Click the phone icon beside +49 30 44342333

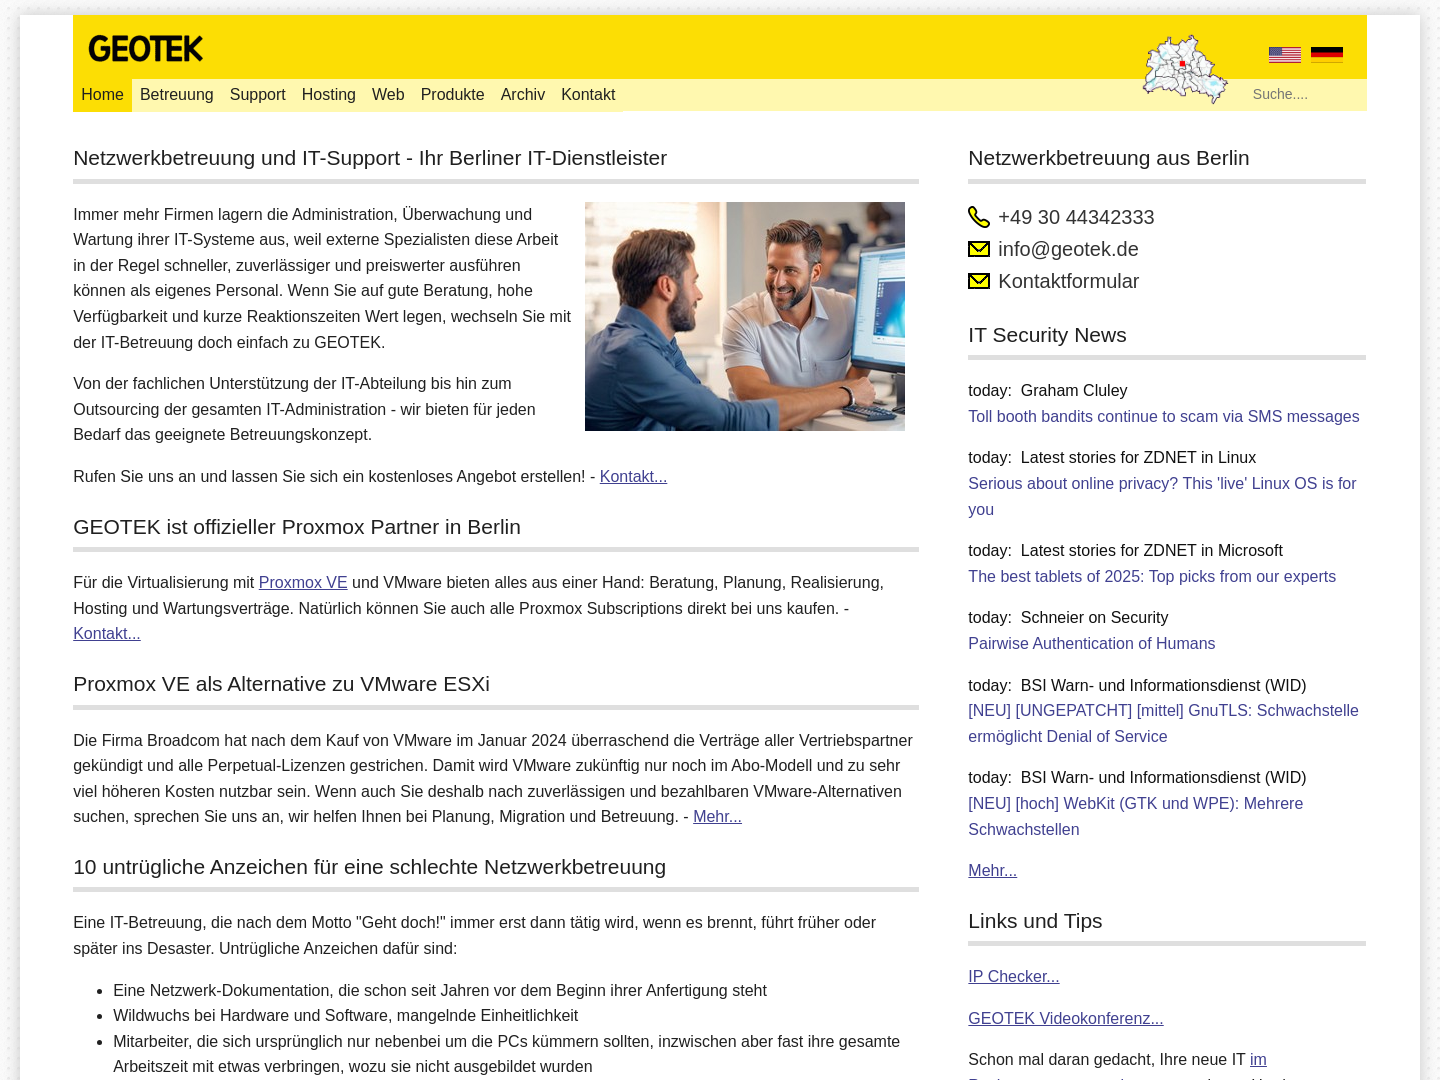(979, 217)
